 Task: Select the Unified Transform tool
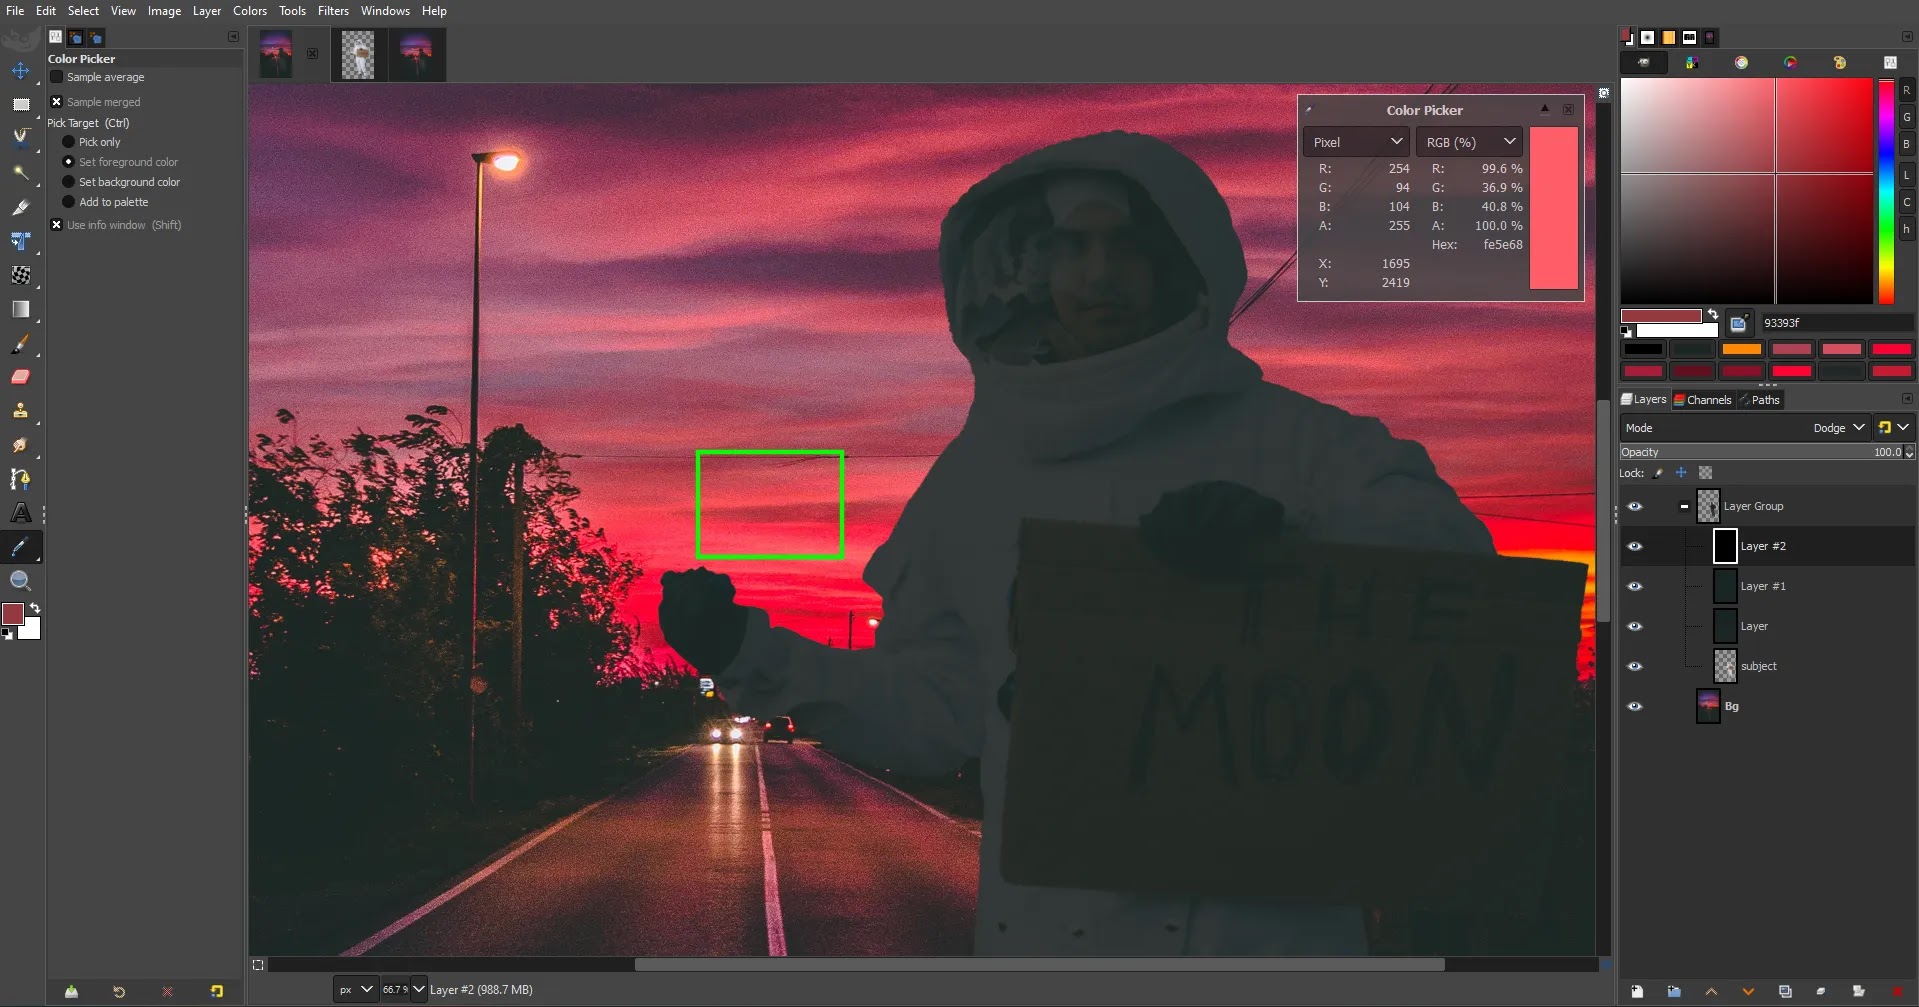pos(20,241)
